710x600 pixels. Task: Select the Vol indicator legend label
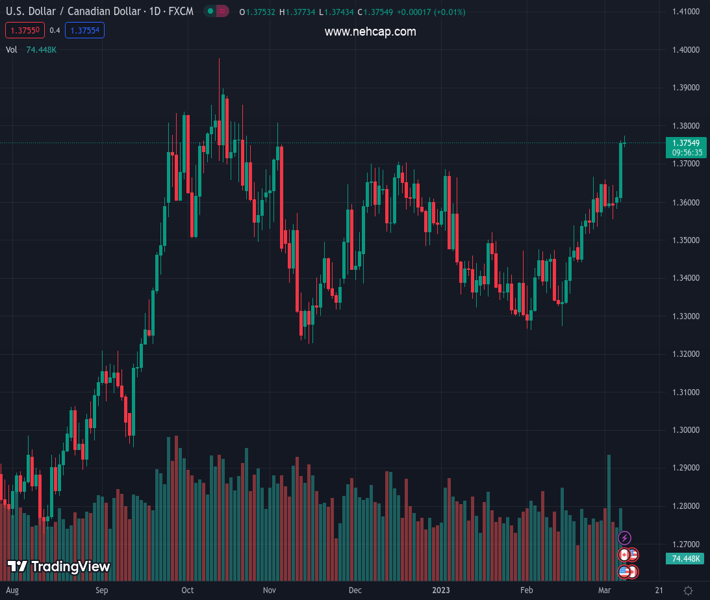coord(11,50)
